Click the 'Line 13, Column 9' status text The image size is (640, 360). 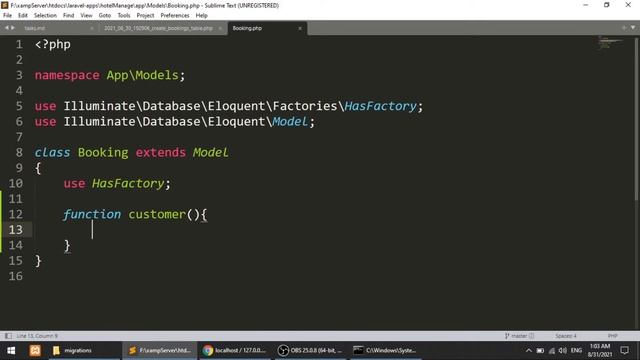(37, 336)
